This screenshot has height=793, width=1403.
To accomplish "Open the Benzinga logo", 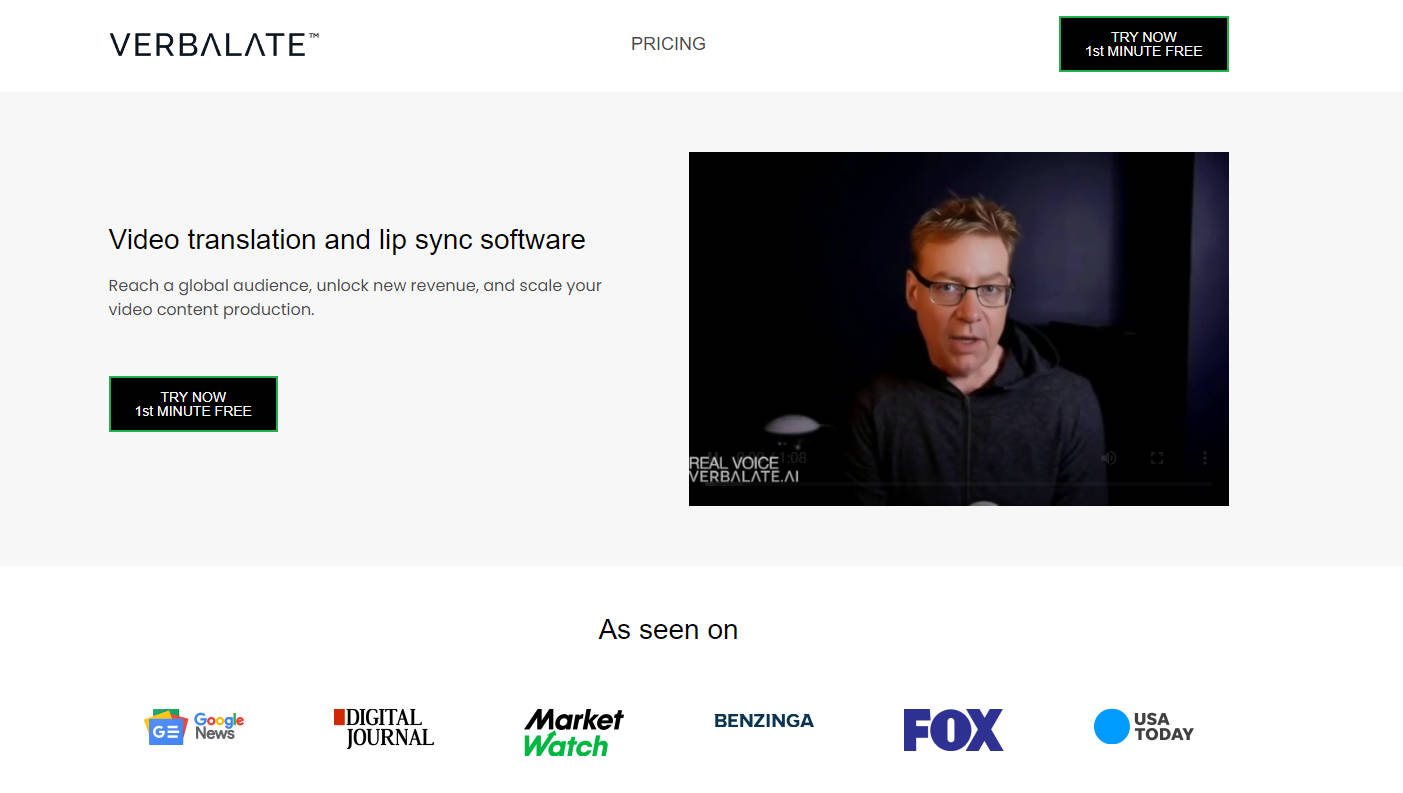I will (764, 720).
